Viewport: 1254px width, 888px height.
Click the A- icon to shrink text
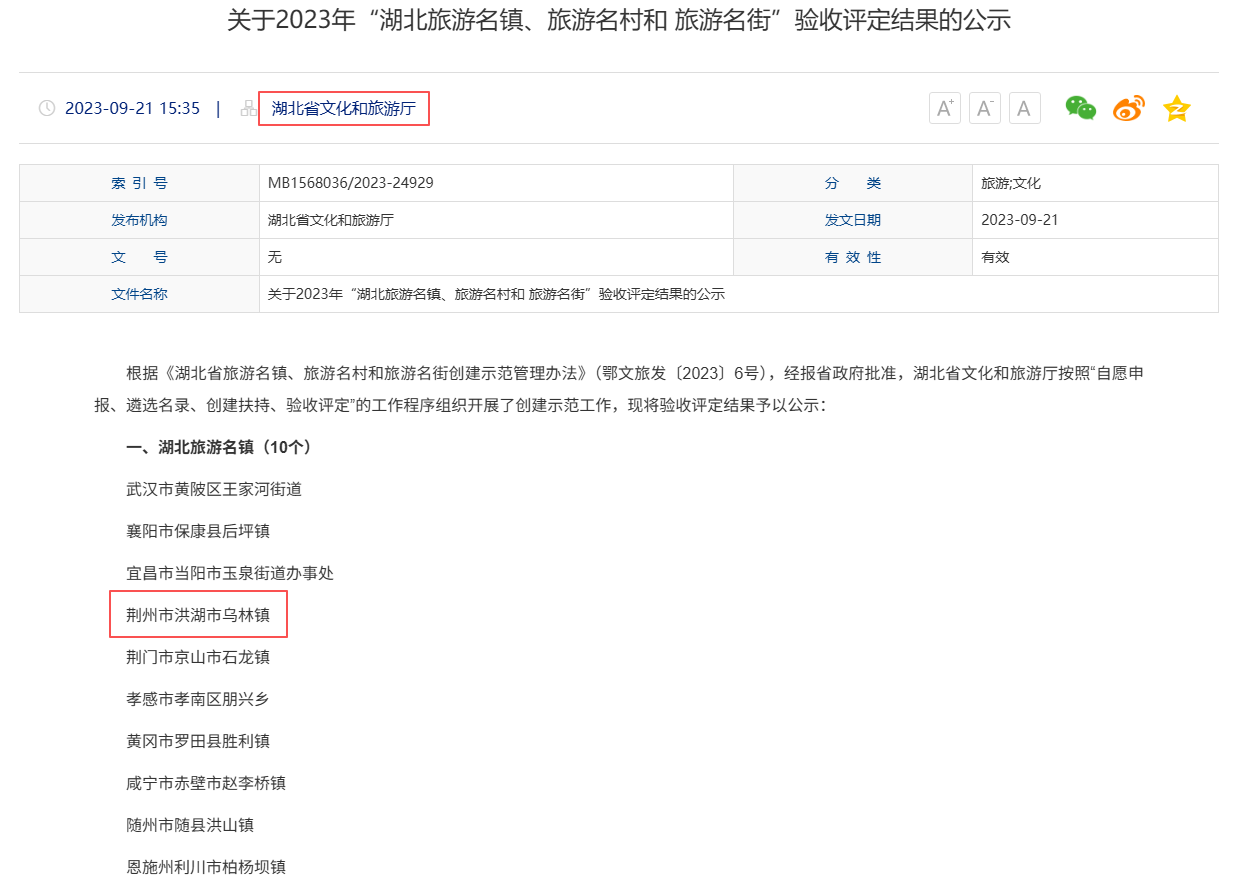click(x=984, y=108)
